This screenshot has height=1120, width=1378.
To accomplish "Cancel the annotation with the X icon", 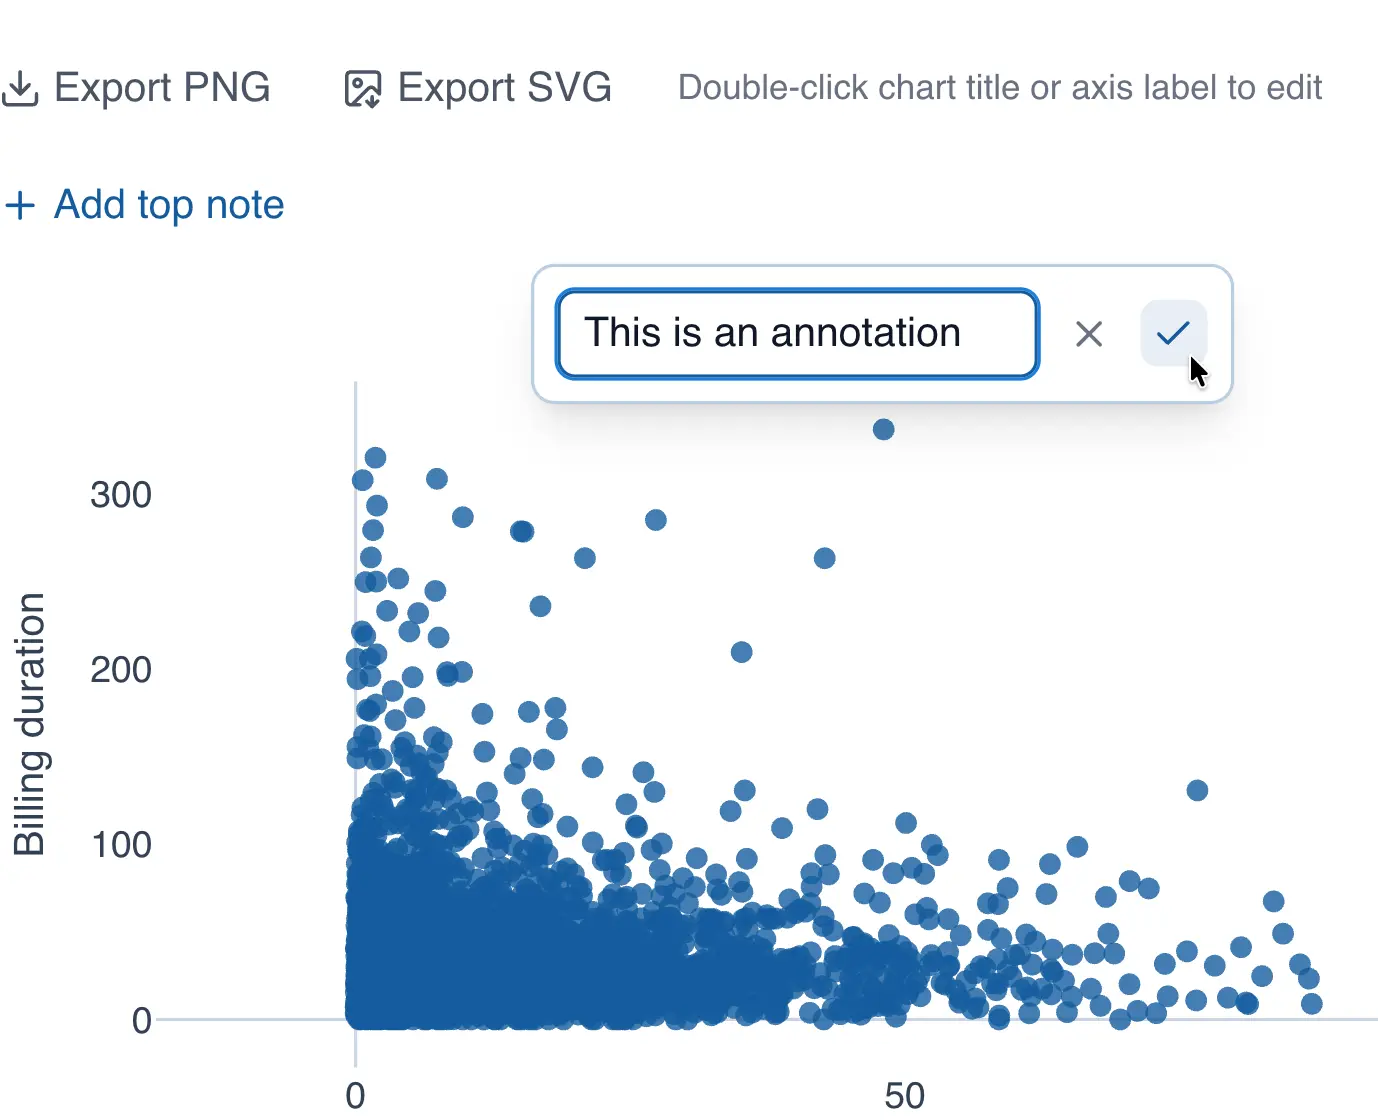I will [1088, 334].
